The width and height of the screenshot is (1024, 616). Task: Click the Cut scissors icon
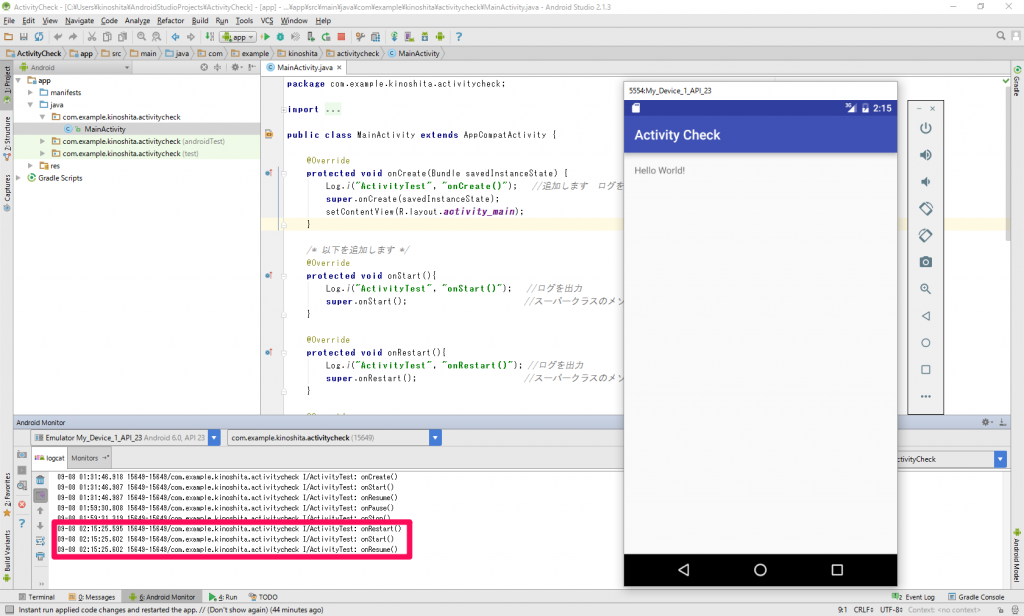point(92,37)
